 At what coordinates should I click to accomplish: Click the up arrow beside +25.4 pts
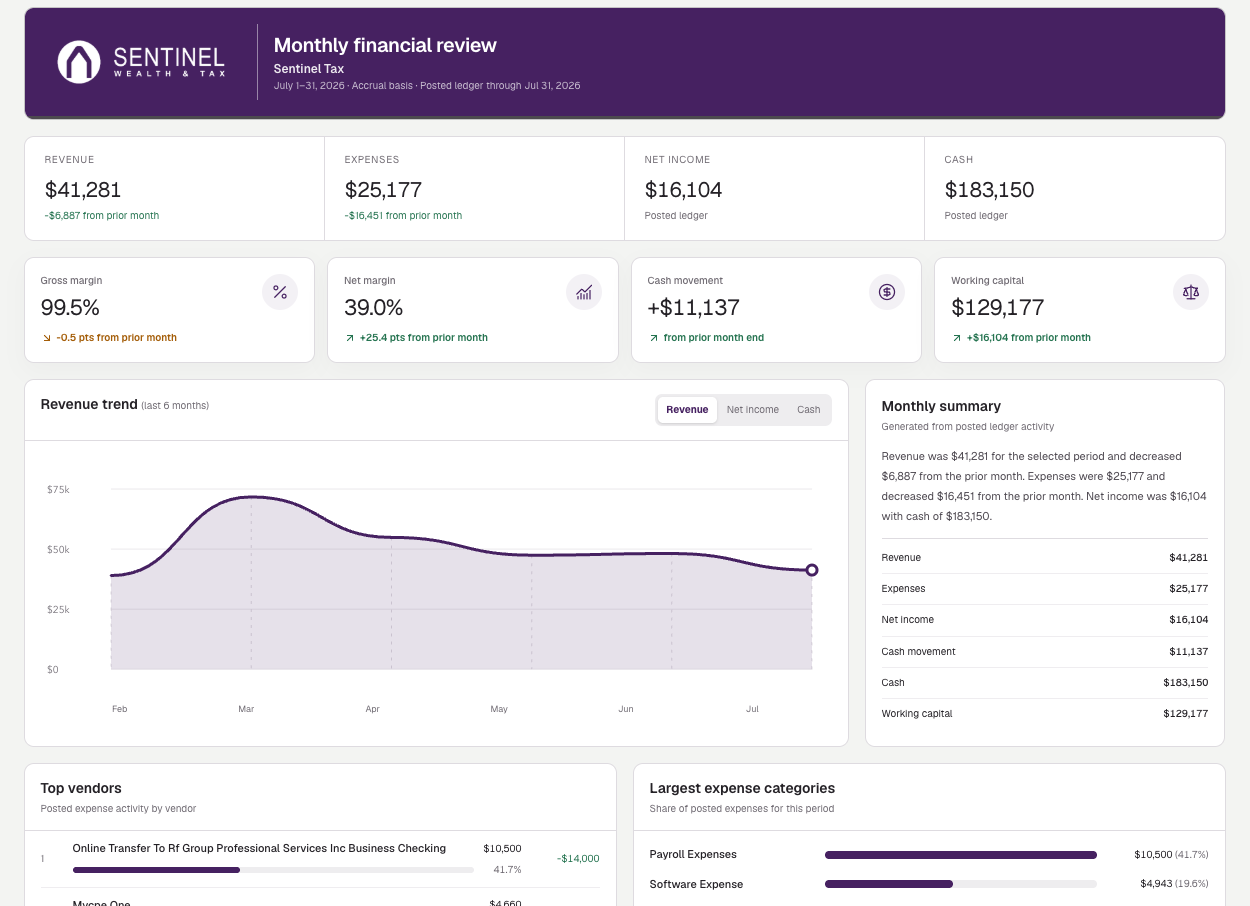pyautogui.click(x=350, y=338)
